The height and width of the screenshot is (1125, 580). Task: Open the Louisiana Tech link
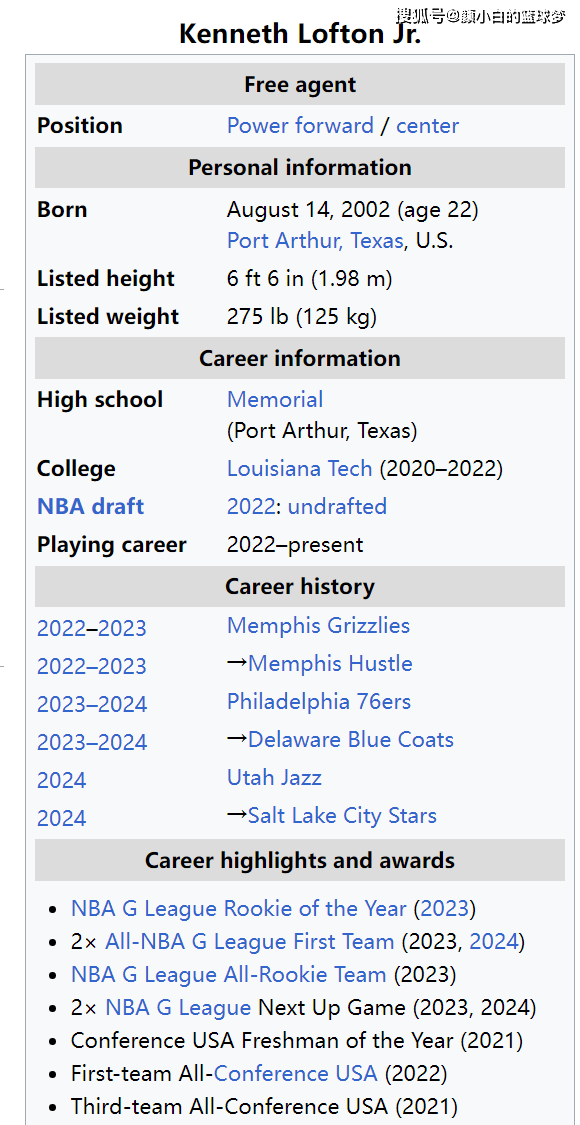(299, 469)
